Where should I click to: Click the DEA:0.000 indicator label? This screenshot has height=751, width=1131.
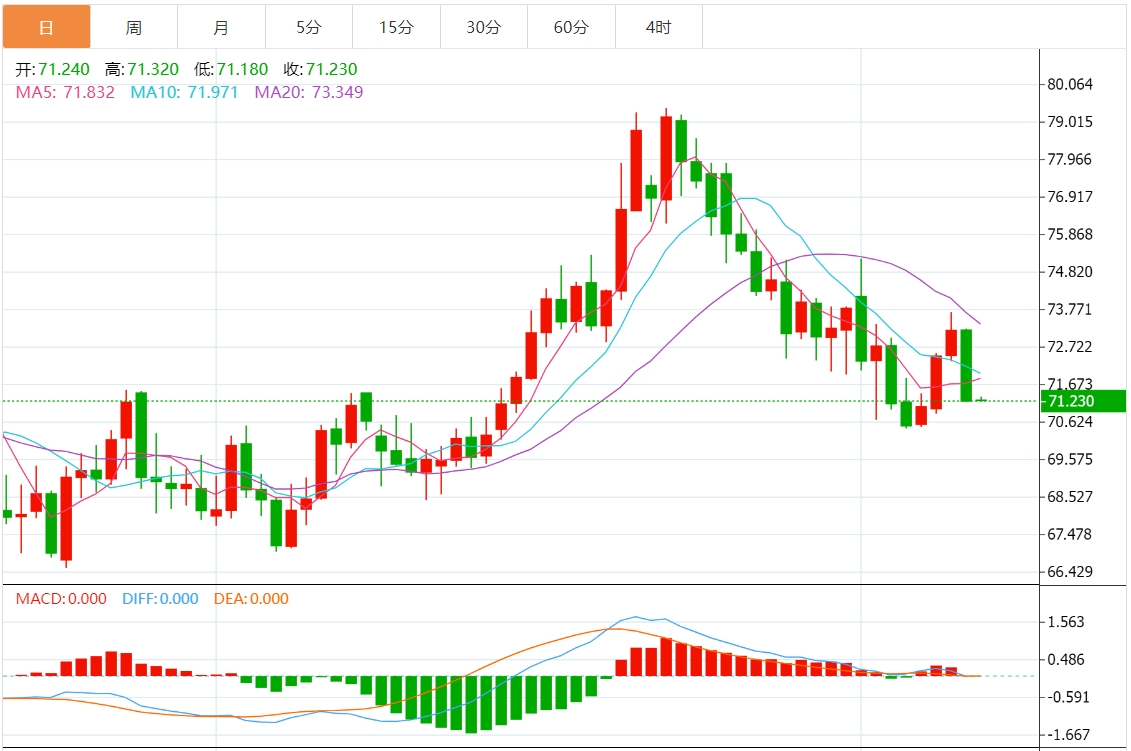pyautogui.click(x=251, y=599)
